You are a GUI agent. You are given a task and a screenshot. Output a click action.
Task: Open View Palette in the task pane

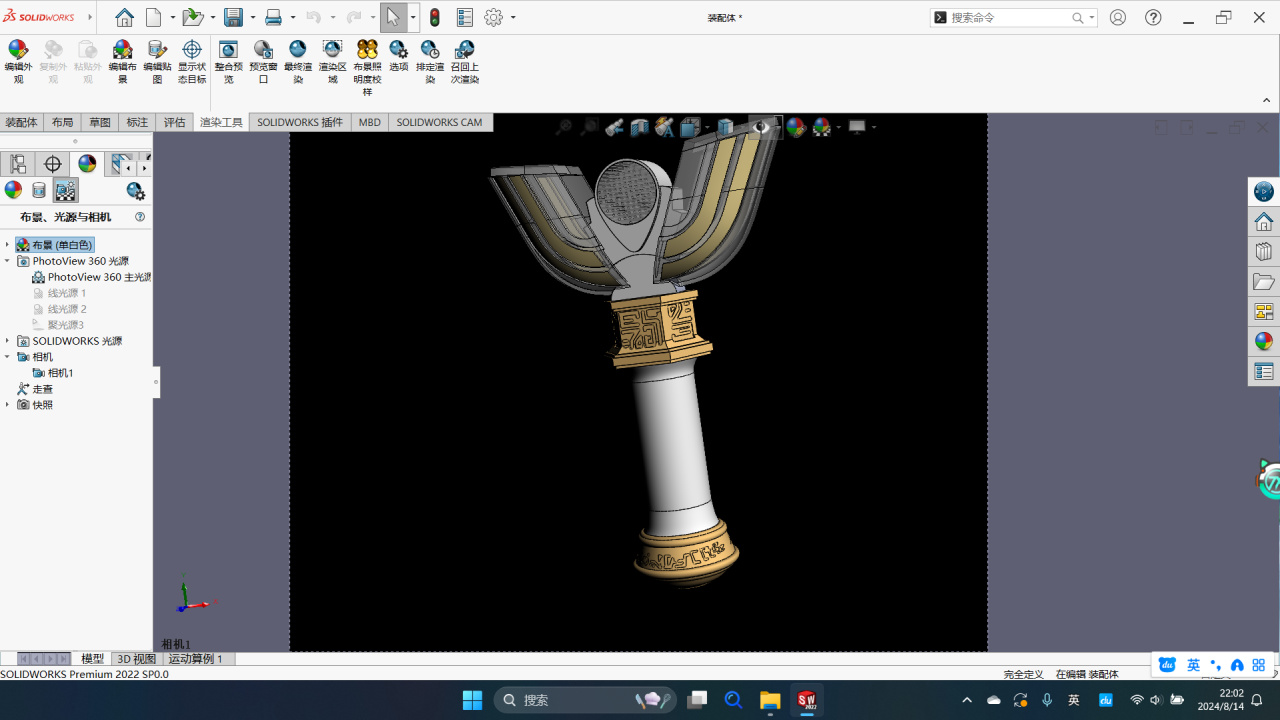coord(1264,312)
